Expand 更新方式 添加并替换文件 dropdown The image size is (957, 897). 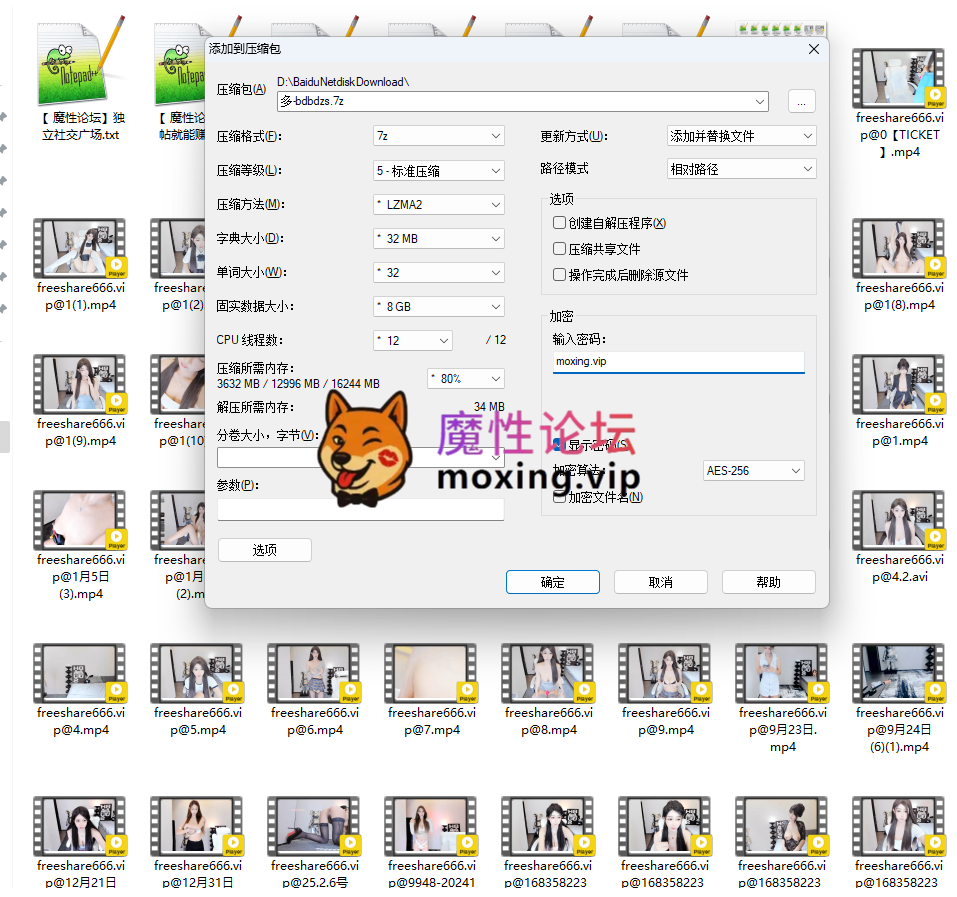(x=742, y=136)
